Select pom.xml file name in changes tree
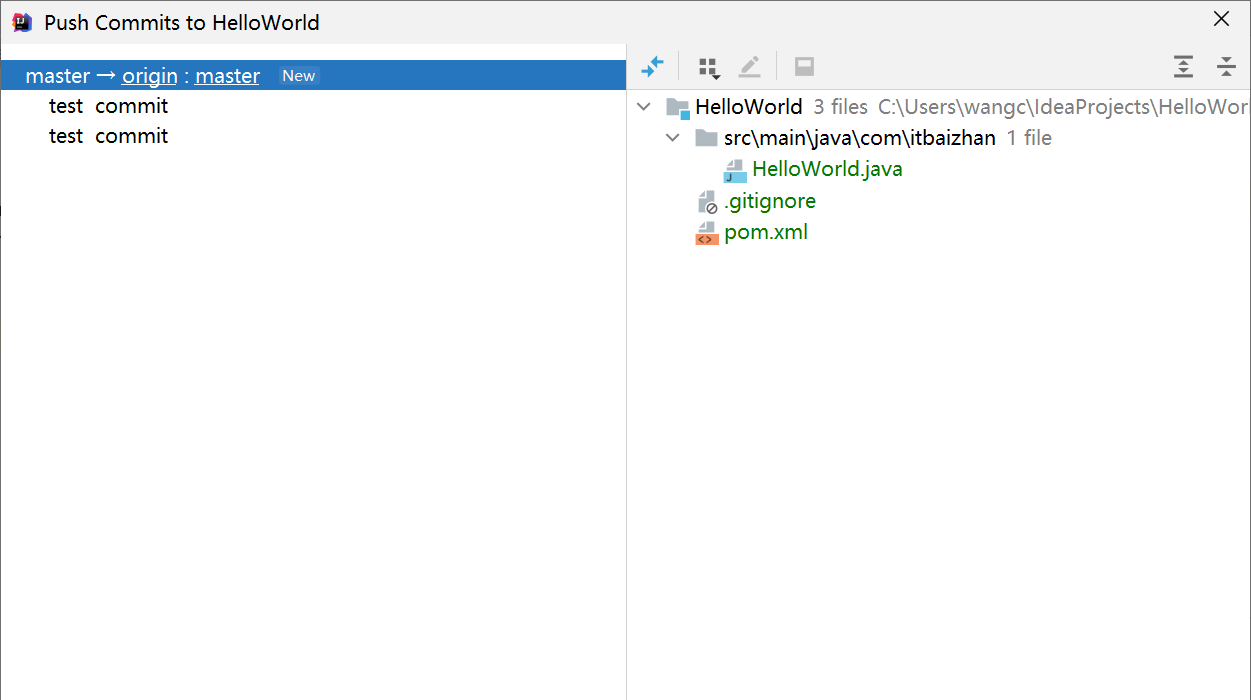1251x700 pixels. pos(766,232)
